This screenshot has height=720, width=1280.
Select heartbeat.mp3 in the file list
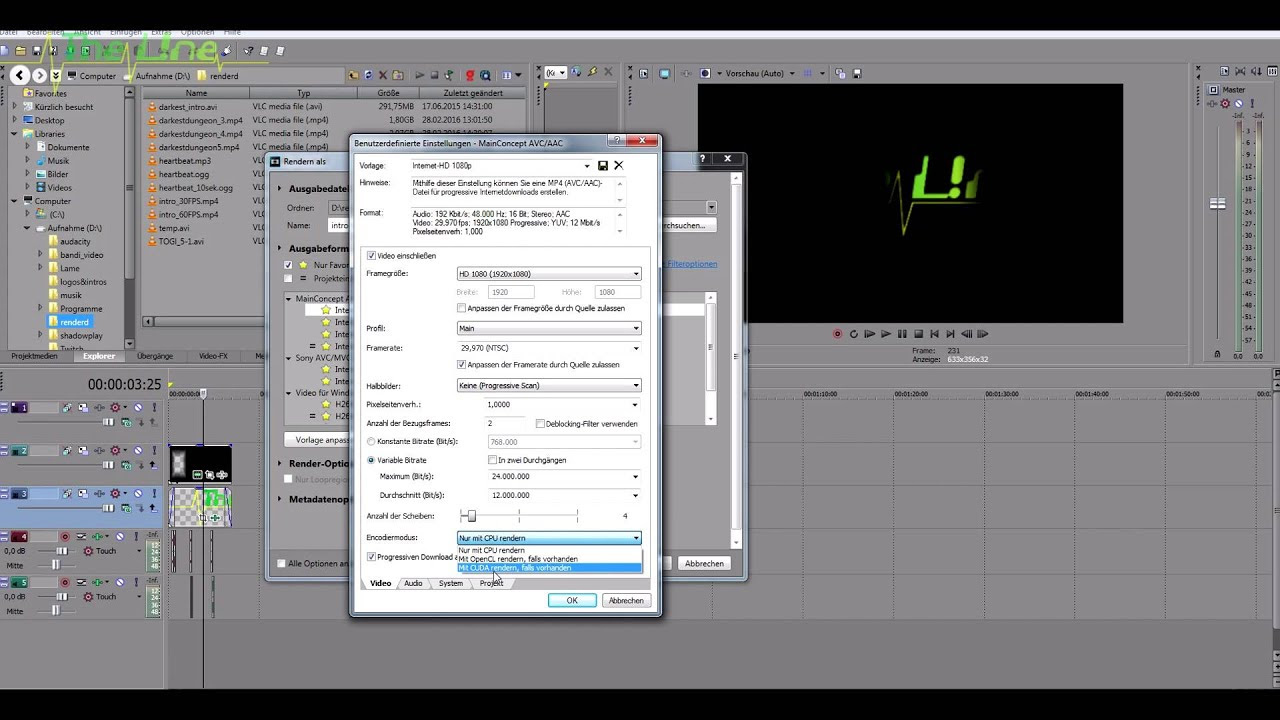tap(184, 161)
